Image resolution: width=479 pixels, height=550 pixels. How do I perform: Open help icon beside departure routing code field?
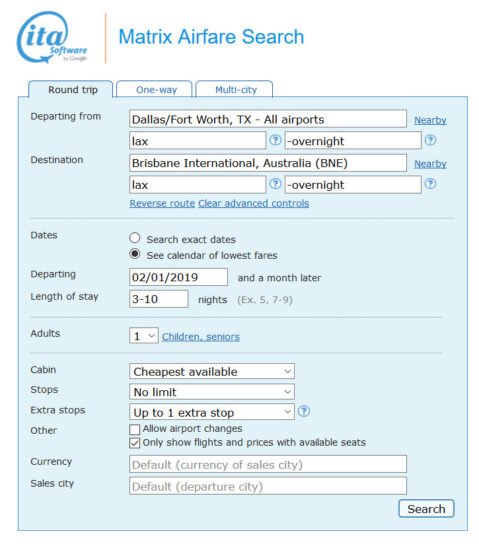275,140
